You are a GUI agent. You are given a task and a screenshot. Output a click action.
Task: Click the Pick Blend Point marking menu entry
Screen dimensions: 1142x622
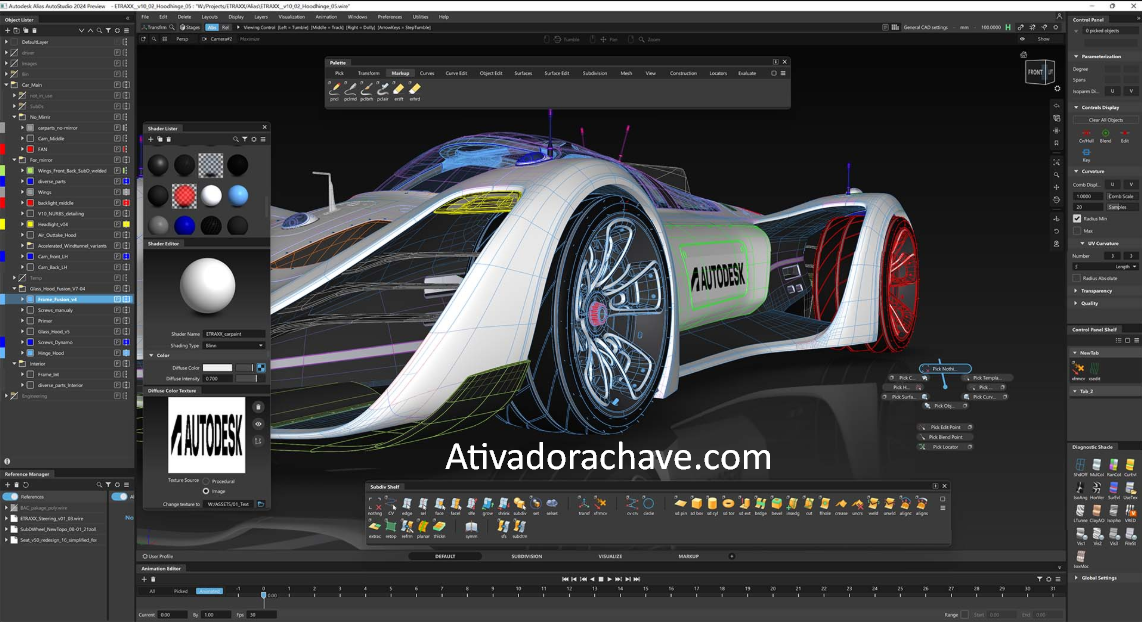tap(945, 437)
